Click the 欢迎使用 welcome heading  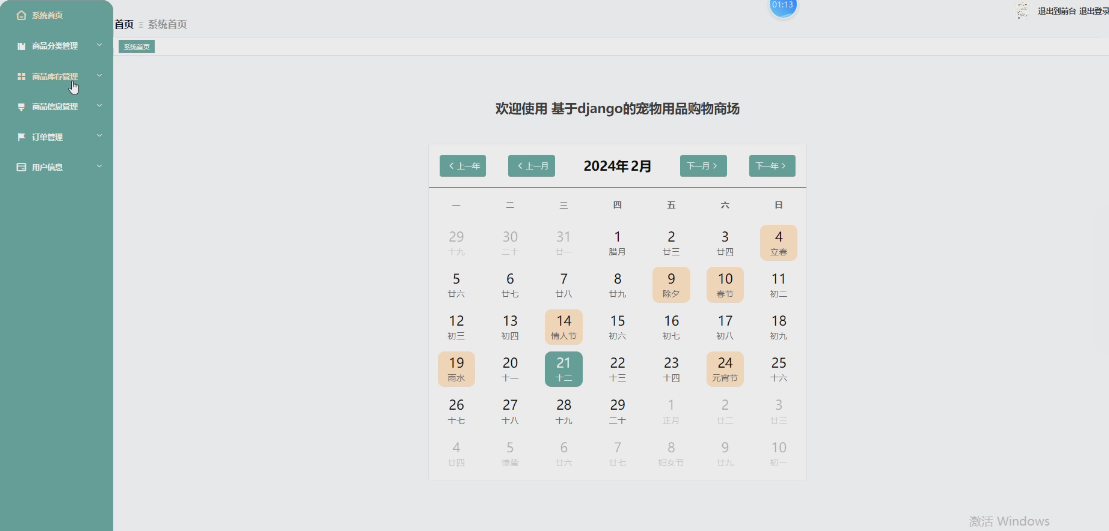click(617, 109)
